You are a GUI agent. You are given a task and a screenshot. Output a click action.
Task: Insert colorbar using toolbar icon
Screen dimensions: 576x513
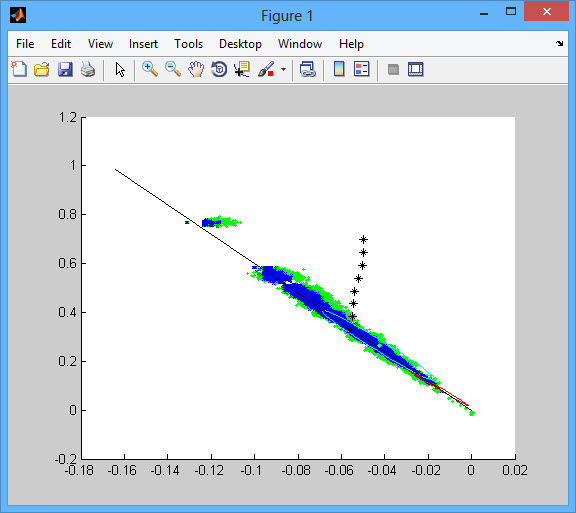pos(339,69)
